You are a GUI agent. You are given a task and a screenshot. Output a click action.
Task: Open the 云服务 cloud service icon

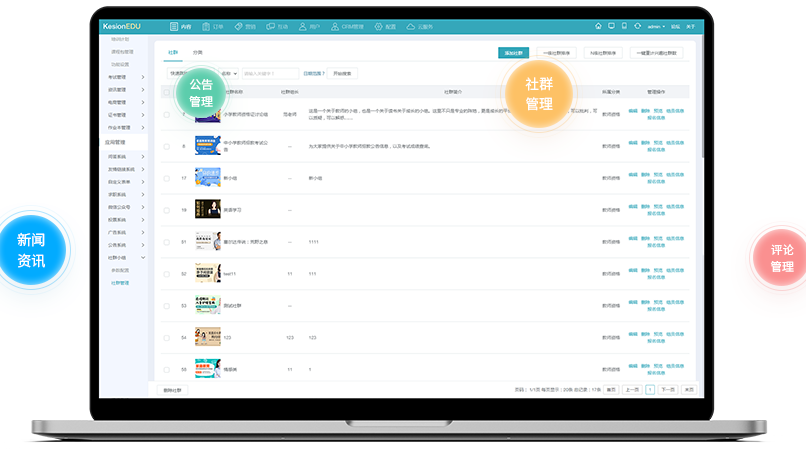tap(410, 26)
